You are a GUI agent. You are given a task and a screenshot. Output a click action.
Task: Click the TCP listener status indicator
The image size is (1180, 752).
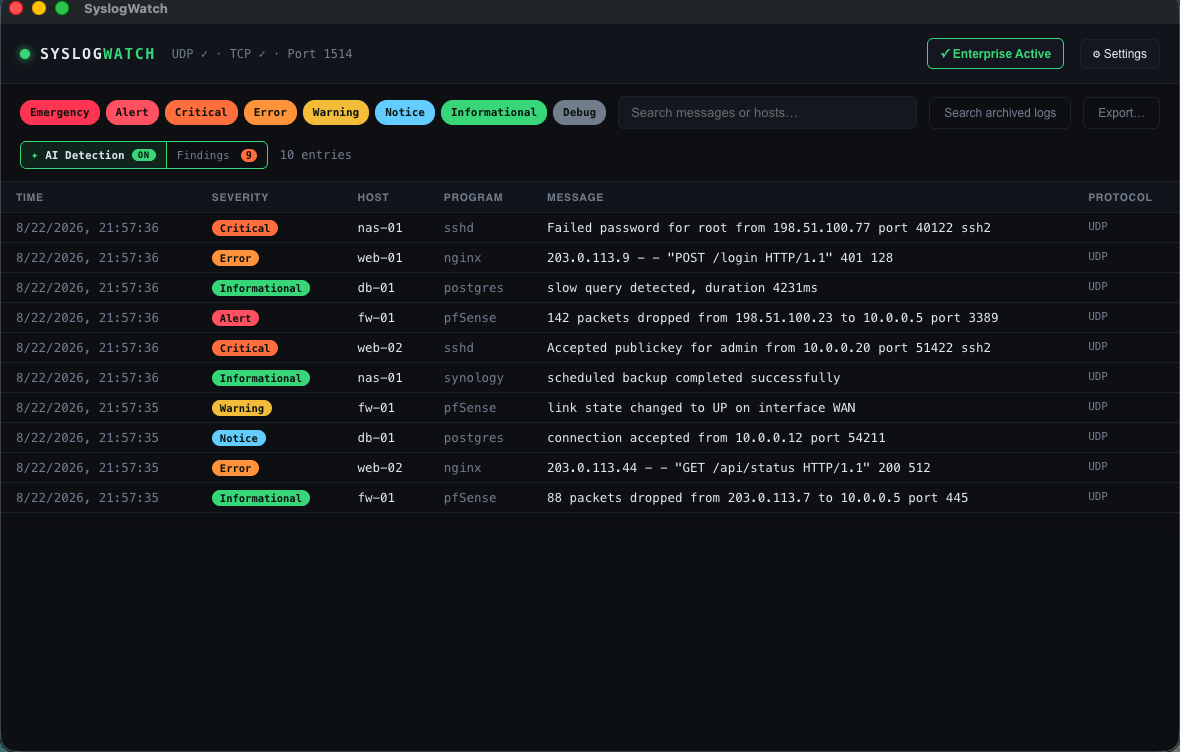pyautogui.click(x=248, y=53)
